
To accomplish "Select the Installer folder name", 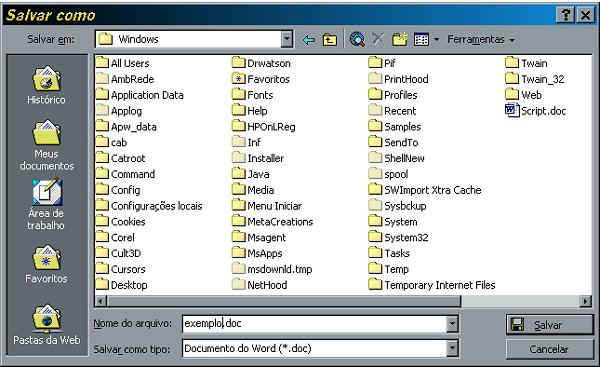I will click(x=266, y=158).
